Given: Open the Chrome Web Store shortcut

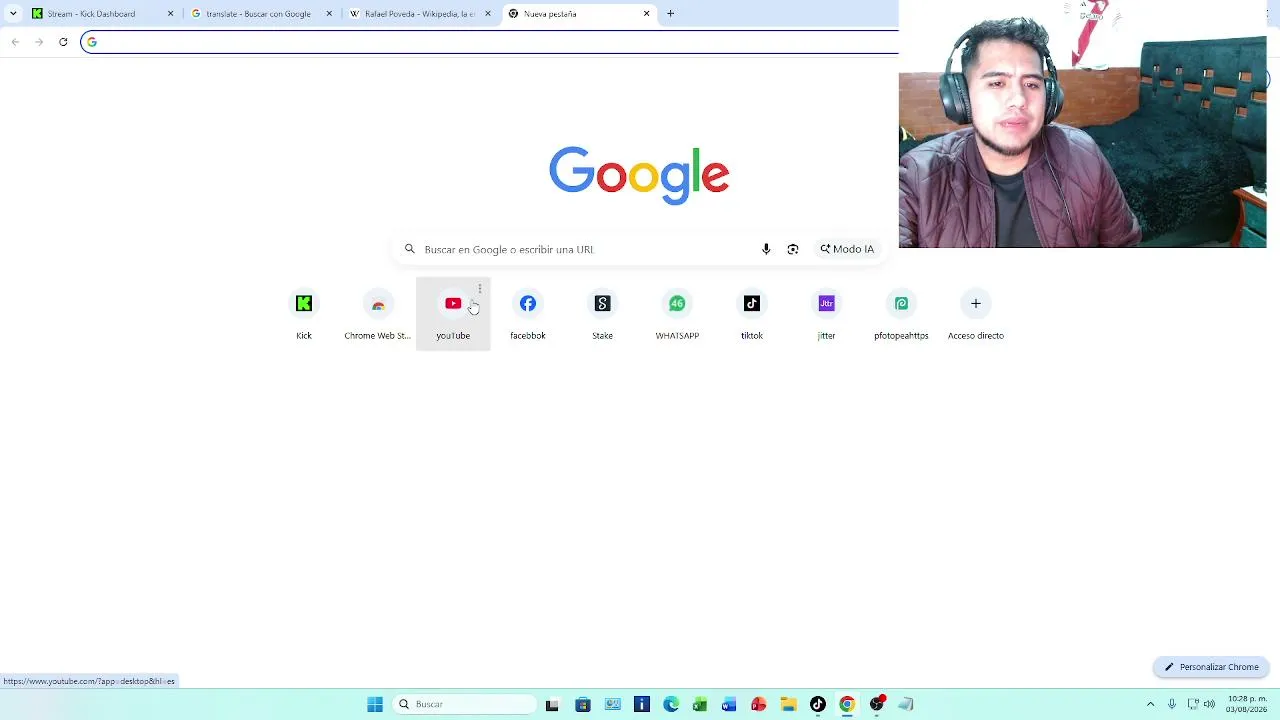Looking at the screenshot, I should pos(378,314).
